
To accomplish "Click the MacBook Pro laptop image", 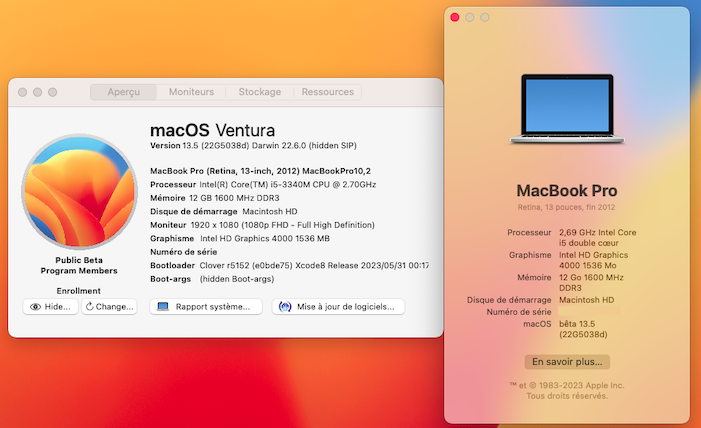I will [567, 109].
